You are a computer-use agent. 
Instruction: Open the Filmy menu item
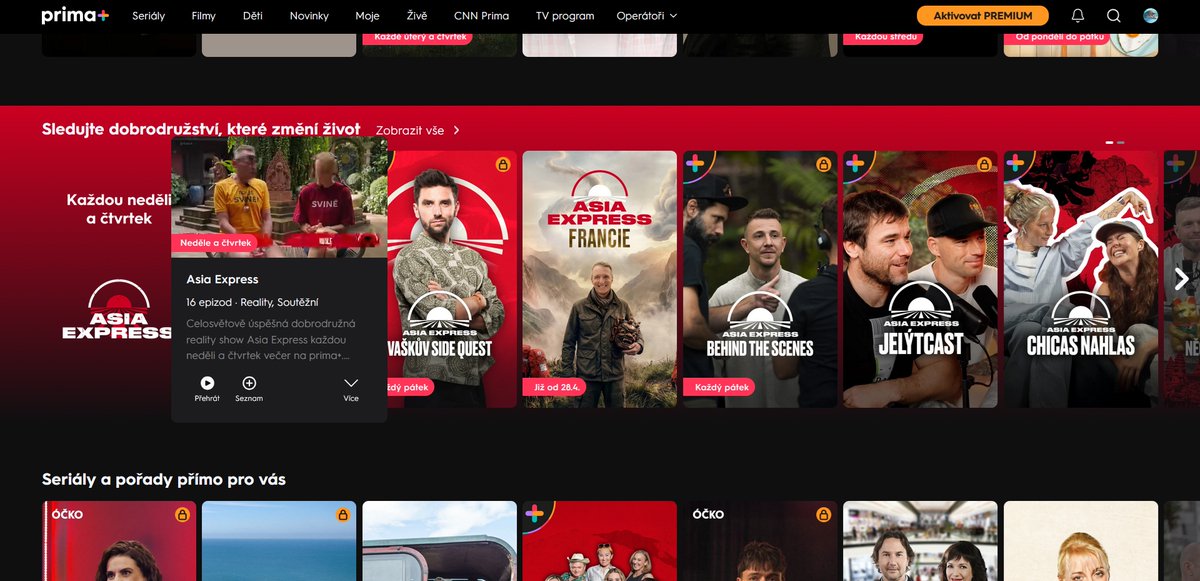click(x=204, y=16)
